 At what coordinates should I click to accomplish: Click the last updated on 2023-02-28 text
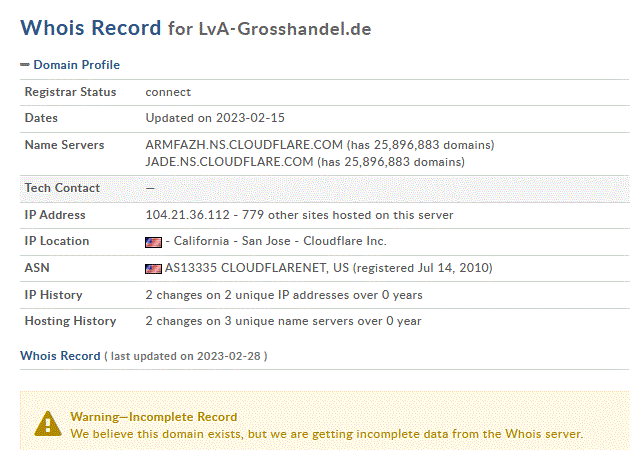tap(186, 356)
